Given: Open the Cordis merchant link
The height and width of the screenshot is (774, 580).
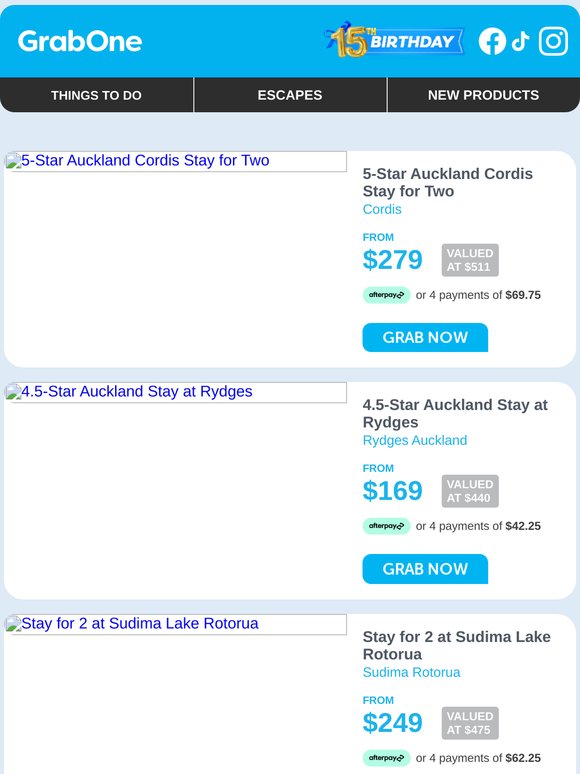Looking at the screenshot, I should click(382, 209).
